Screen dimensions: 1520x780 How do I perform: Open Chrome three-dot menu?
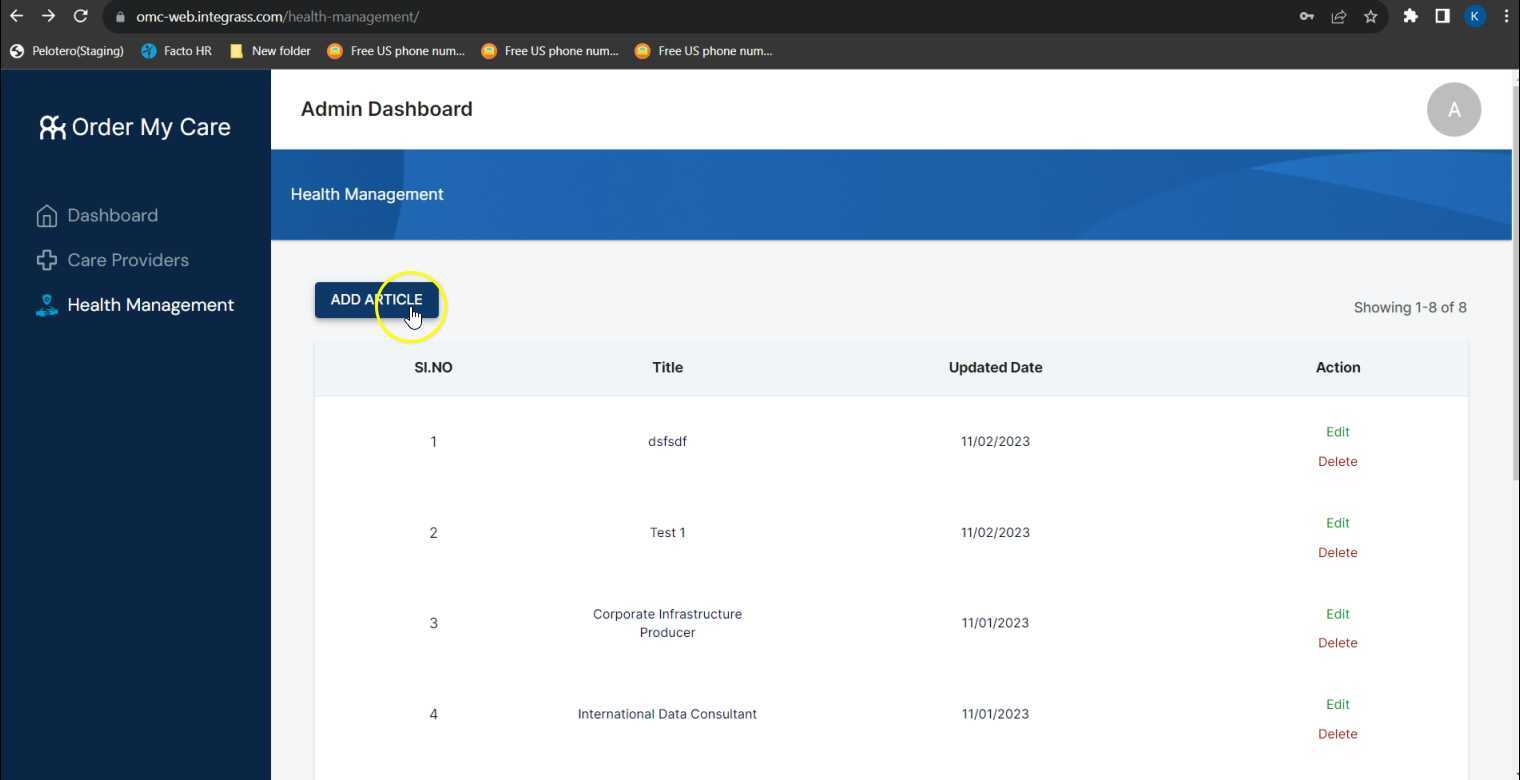tap(1506, 16)
